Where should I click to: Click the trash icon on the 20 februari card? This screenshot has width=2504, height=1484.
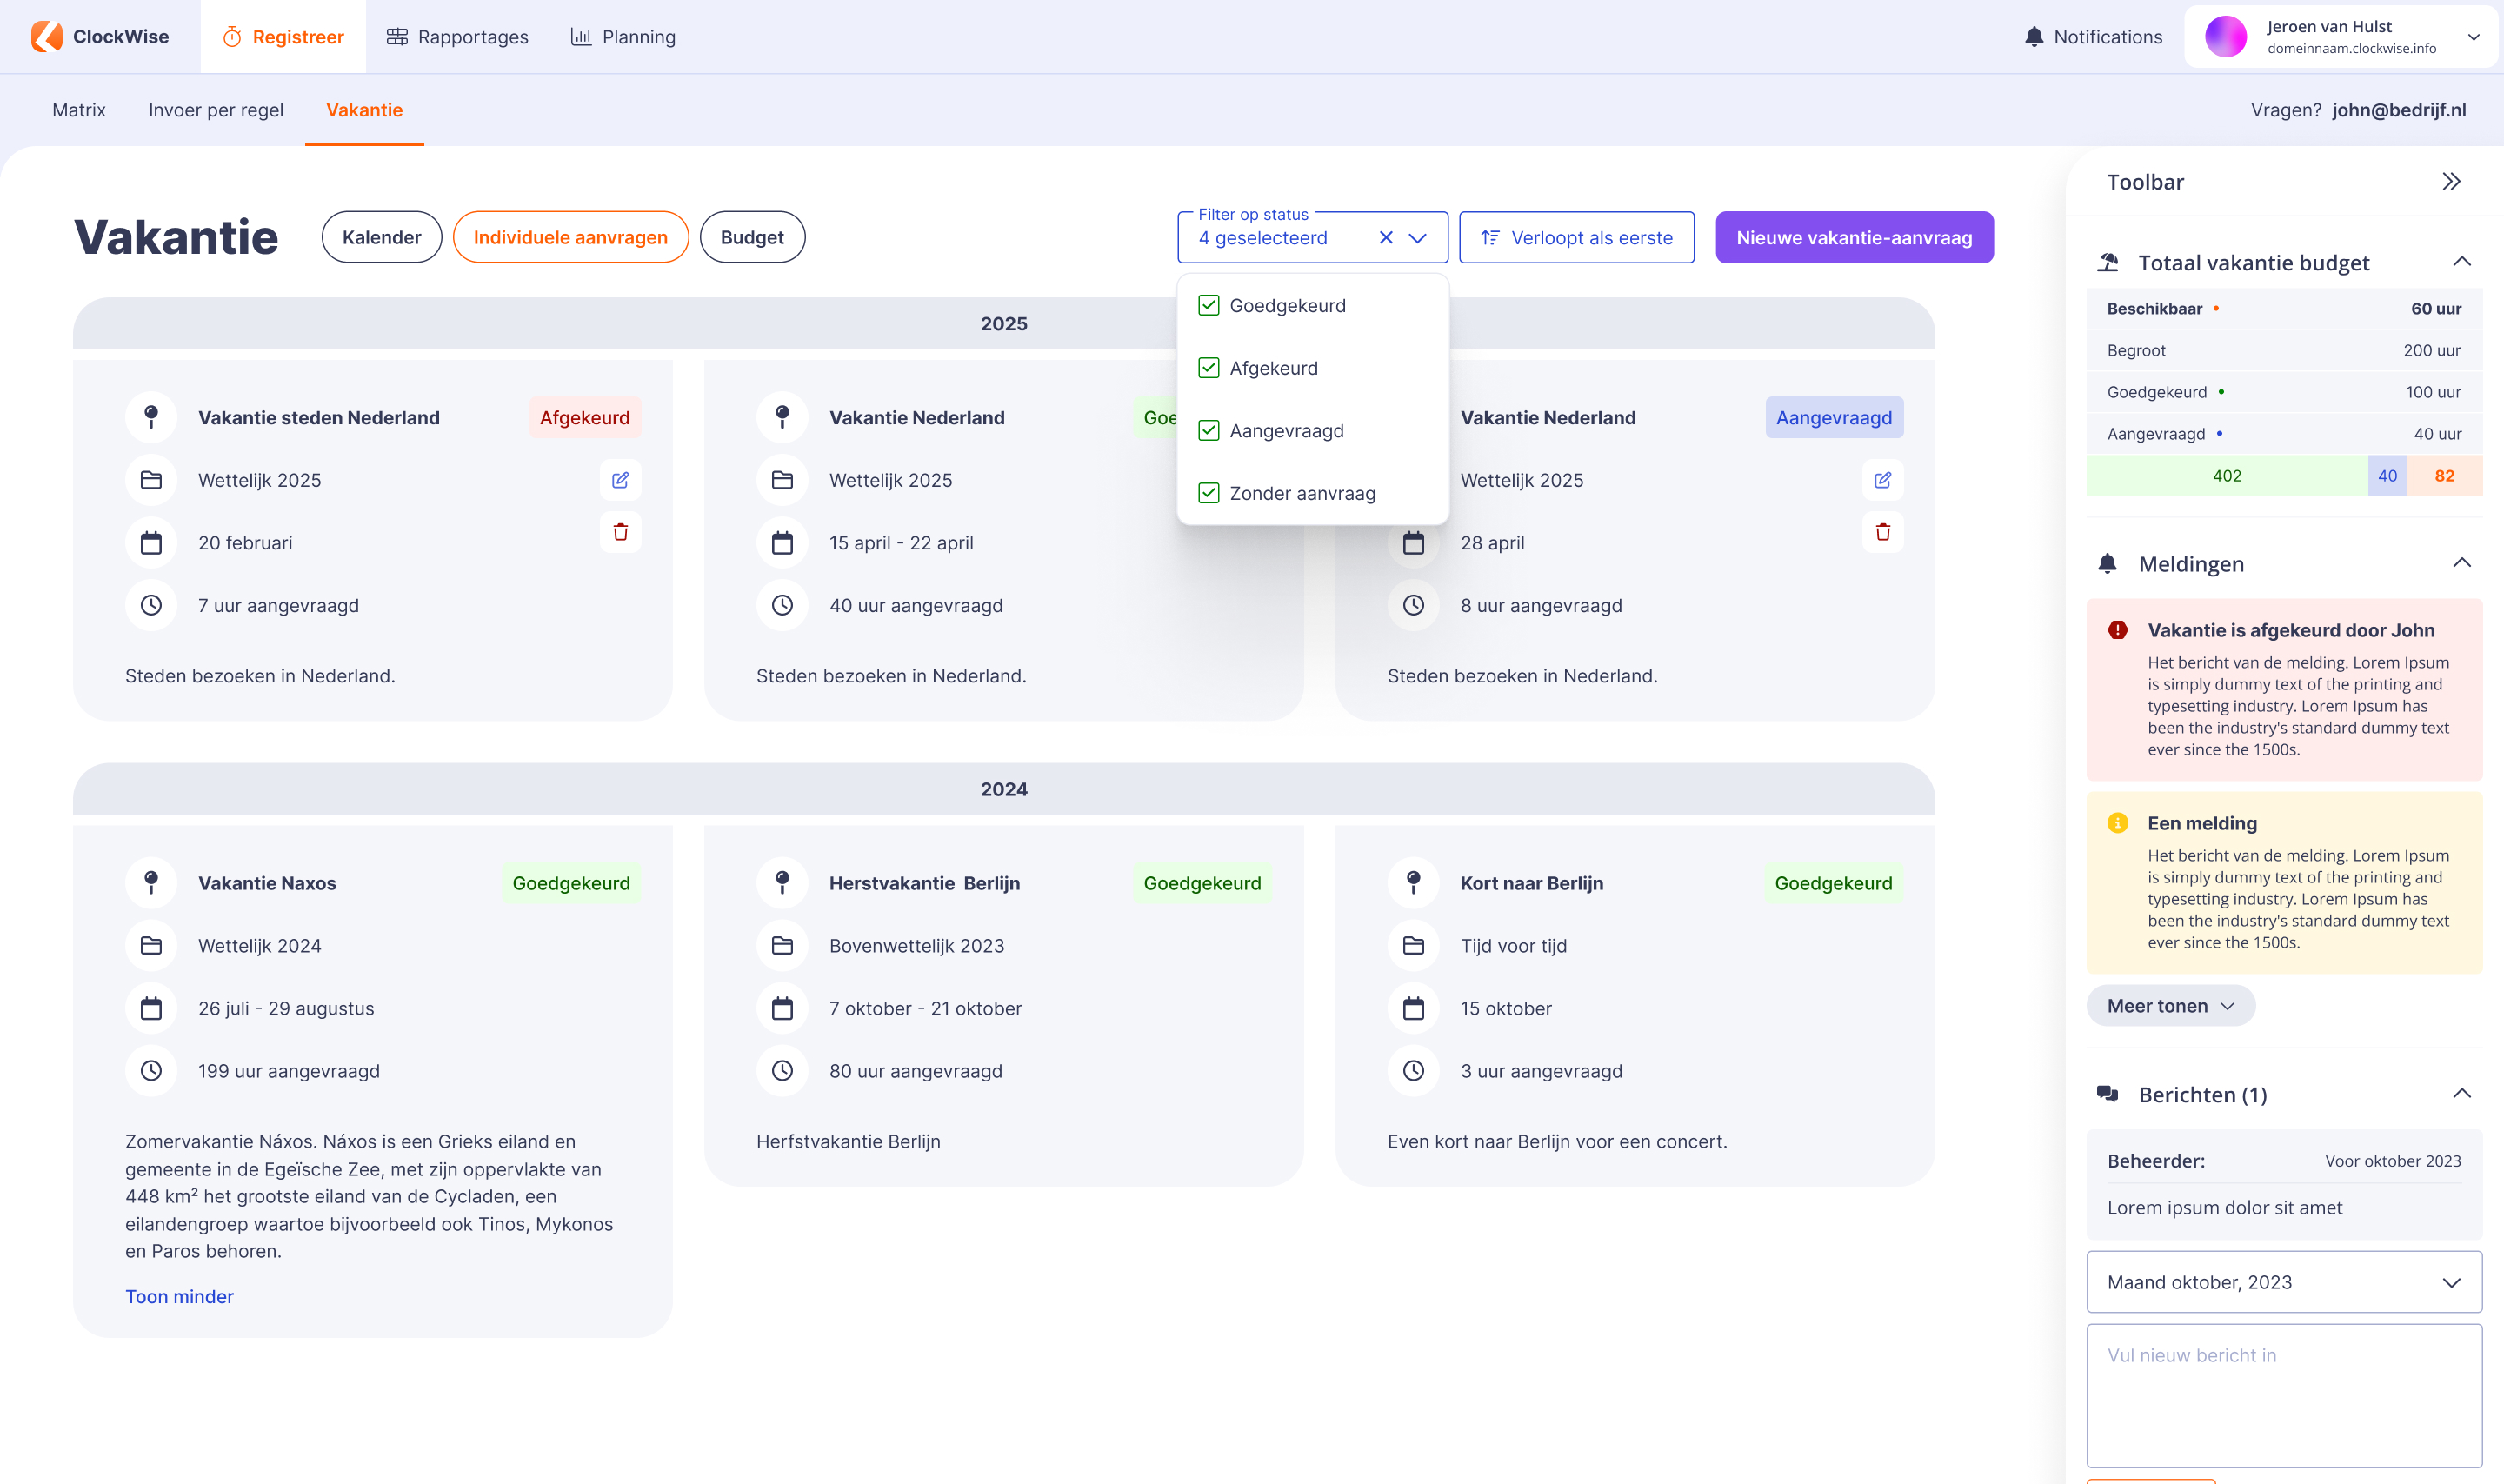[620, 532]
